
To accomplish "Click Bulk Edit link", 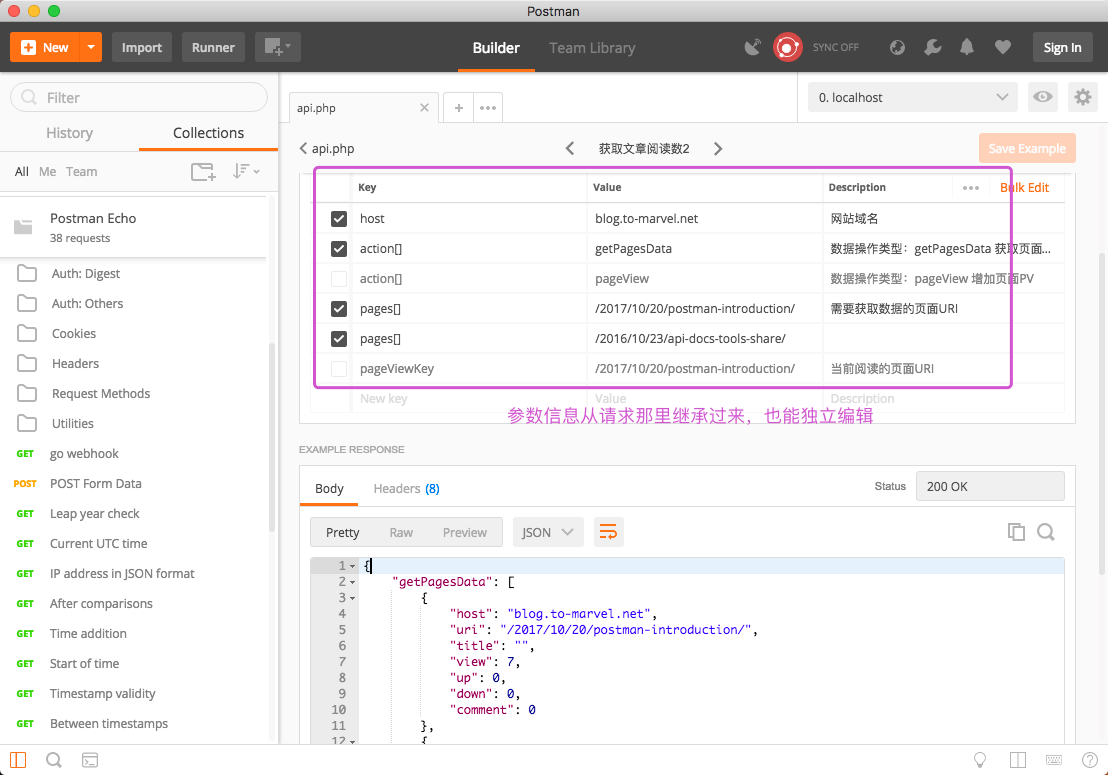I will pyautogui.click(x=1024, y=187).
